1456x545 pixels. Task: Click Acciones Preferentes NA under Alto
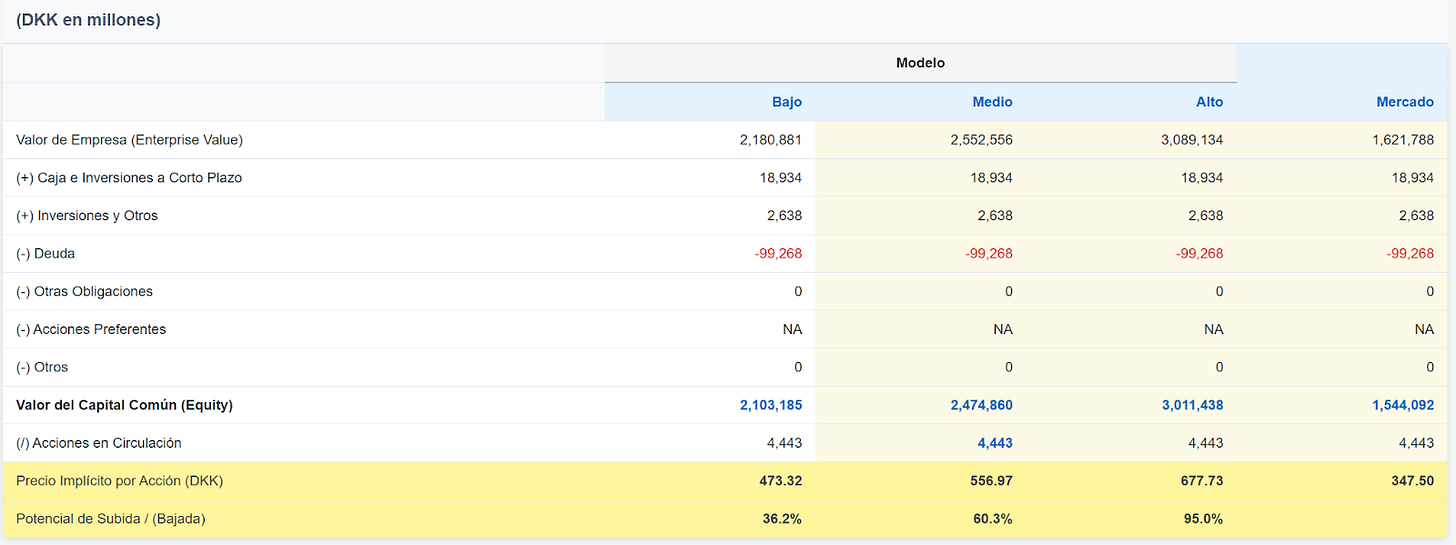(x=1214, y=329)
